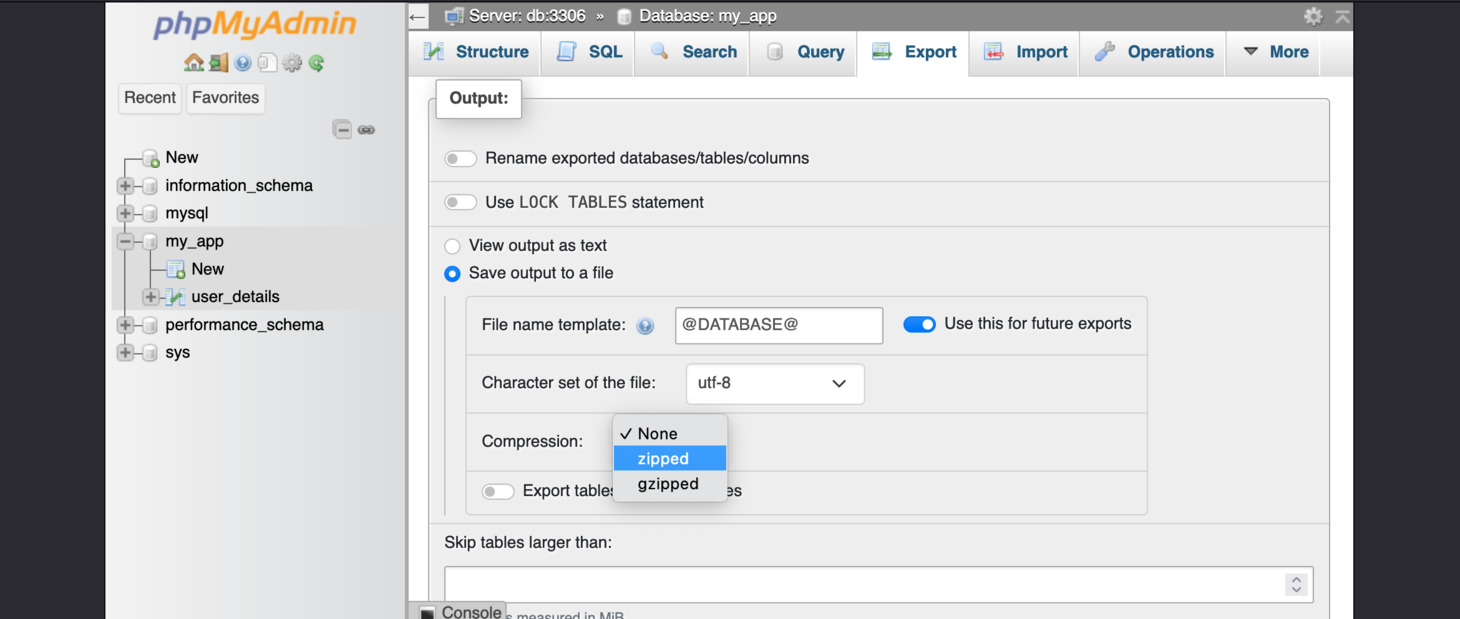The height and width of the screenshot is (619, 1460).
Task: Expand sys database tree node
Action: pos(125,353)
